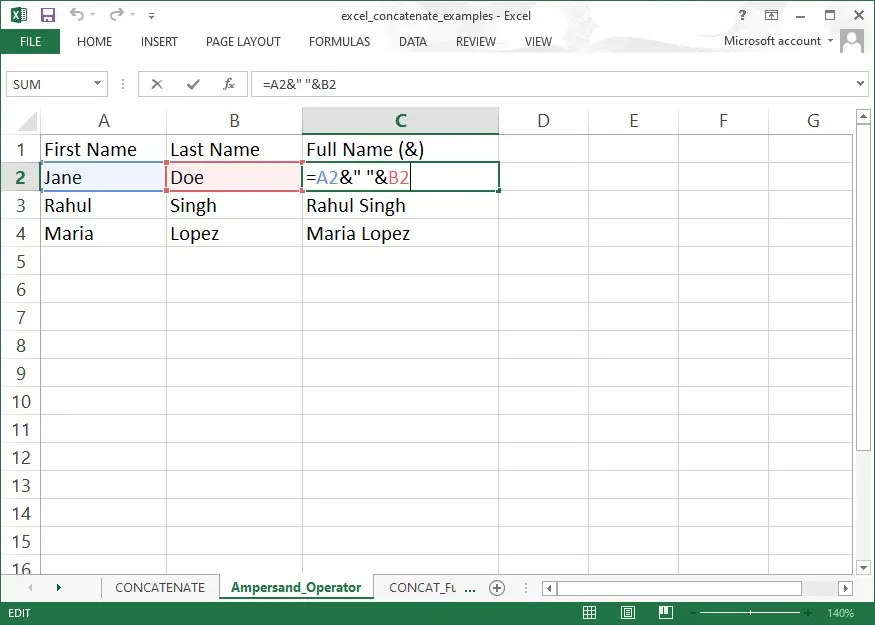Confirm the formula with the checkmark icon
This screenshot has width=875, height=625.
193,84
